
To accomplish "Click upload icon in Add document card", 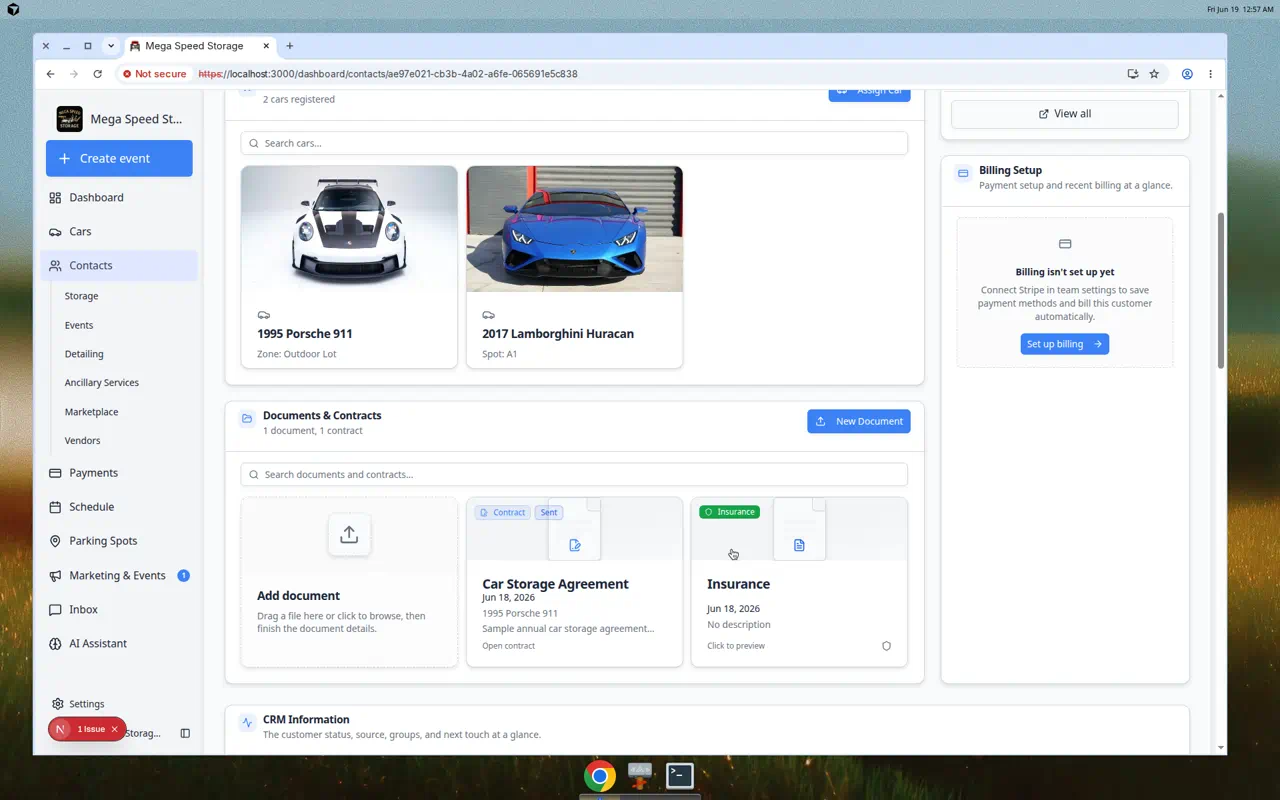I will click(x=349, y=535).
